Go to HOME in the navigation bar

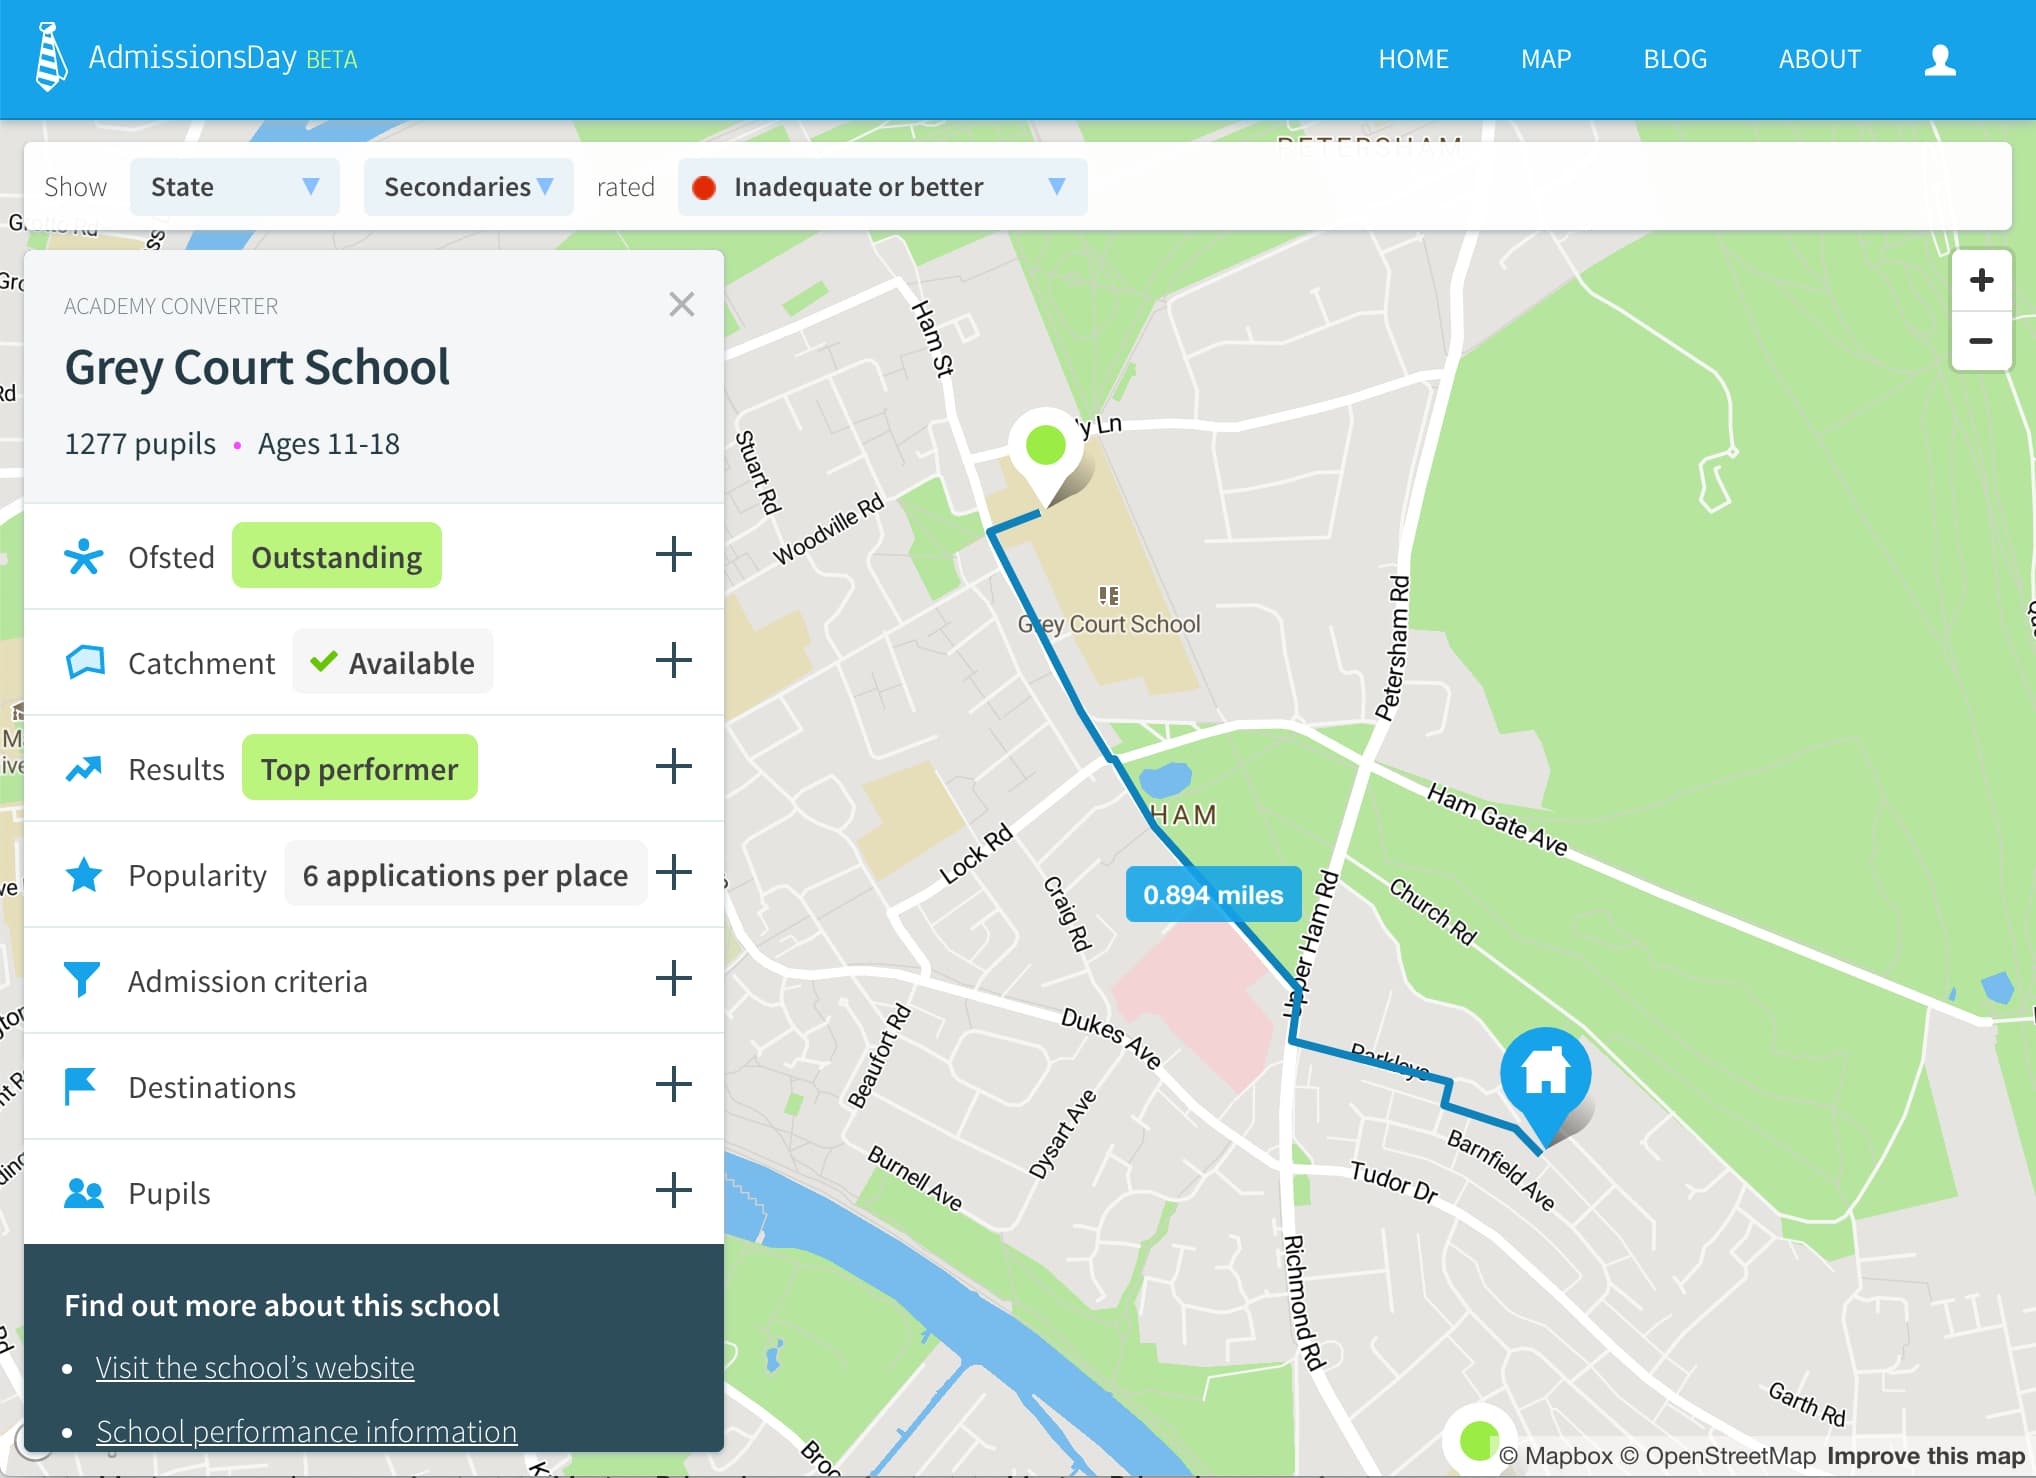pos(1413,59)
